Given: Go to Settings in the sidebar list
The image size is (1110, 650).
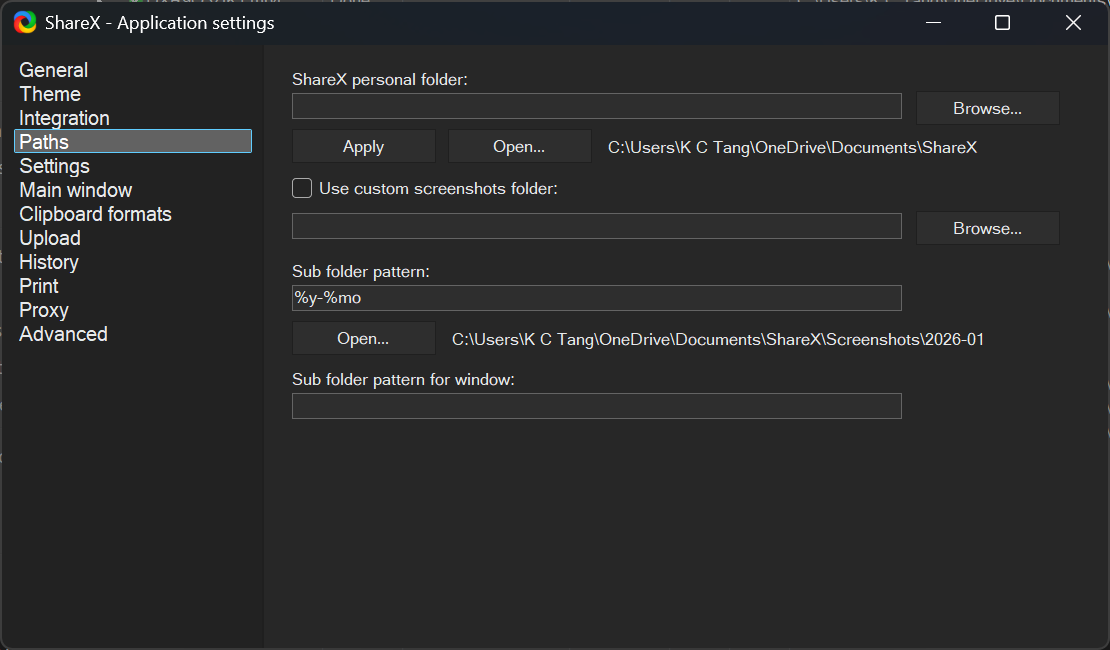Looking at the screenshot, I should pyautogui.click(x=55, y=166).
